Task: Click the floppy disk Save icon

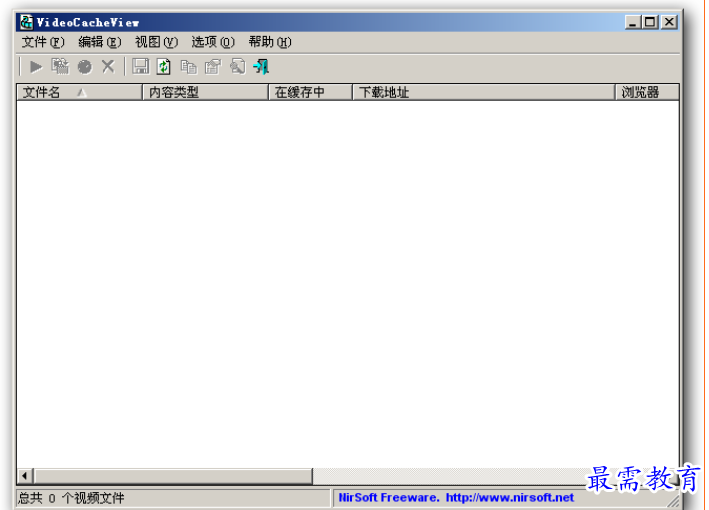Action: click(x=141, y=66)
